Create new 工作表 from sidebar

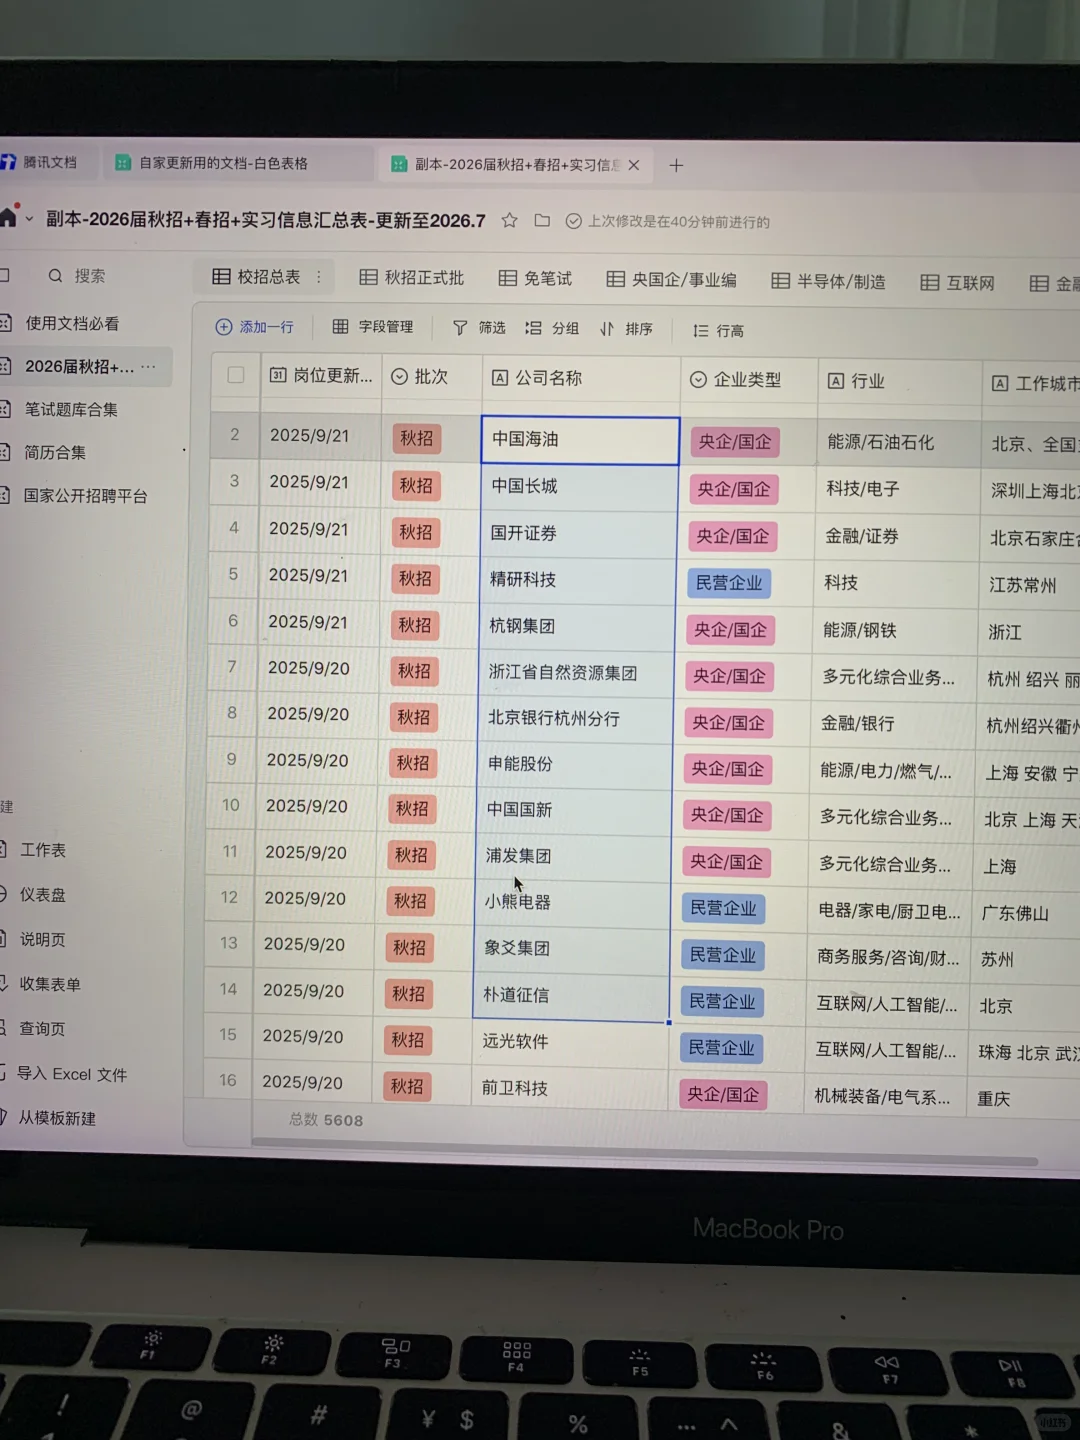[42, 849]
